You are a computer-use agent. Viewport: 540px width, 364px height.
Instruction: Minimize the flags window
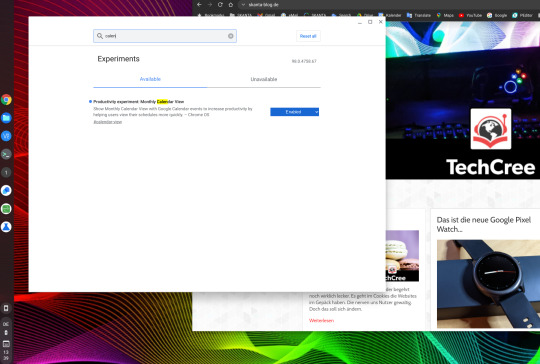(x=360, y=22)
